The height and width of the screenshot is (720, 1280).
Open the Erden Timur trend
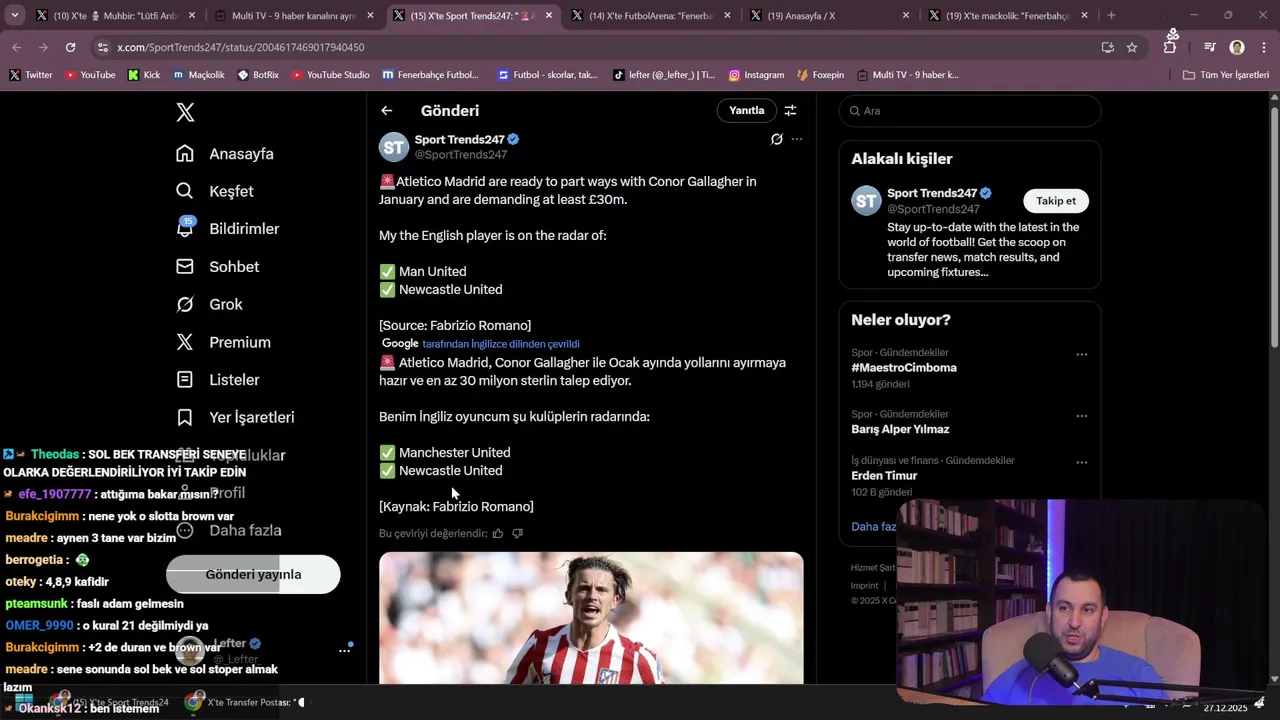tap(884, 476)
